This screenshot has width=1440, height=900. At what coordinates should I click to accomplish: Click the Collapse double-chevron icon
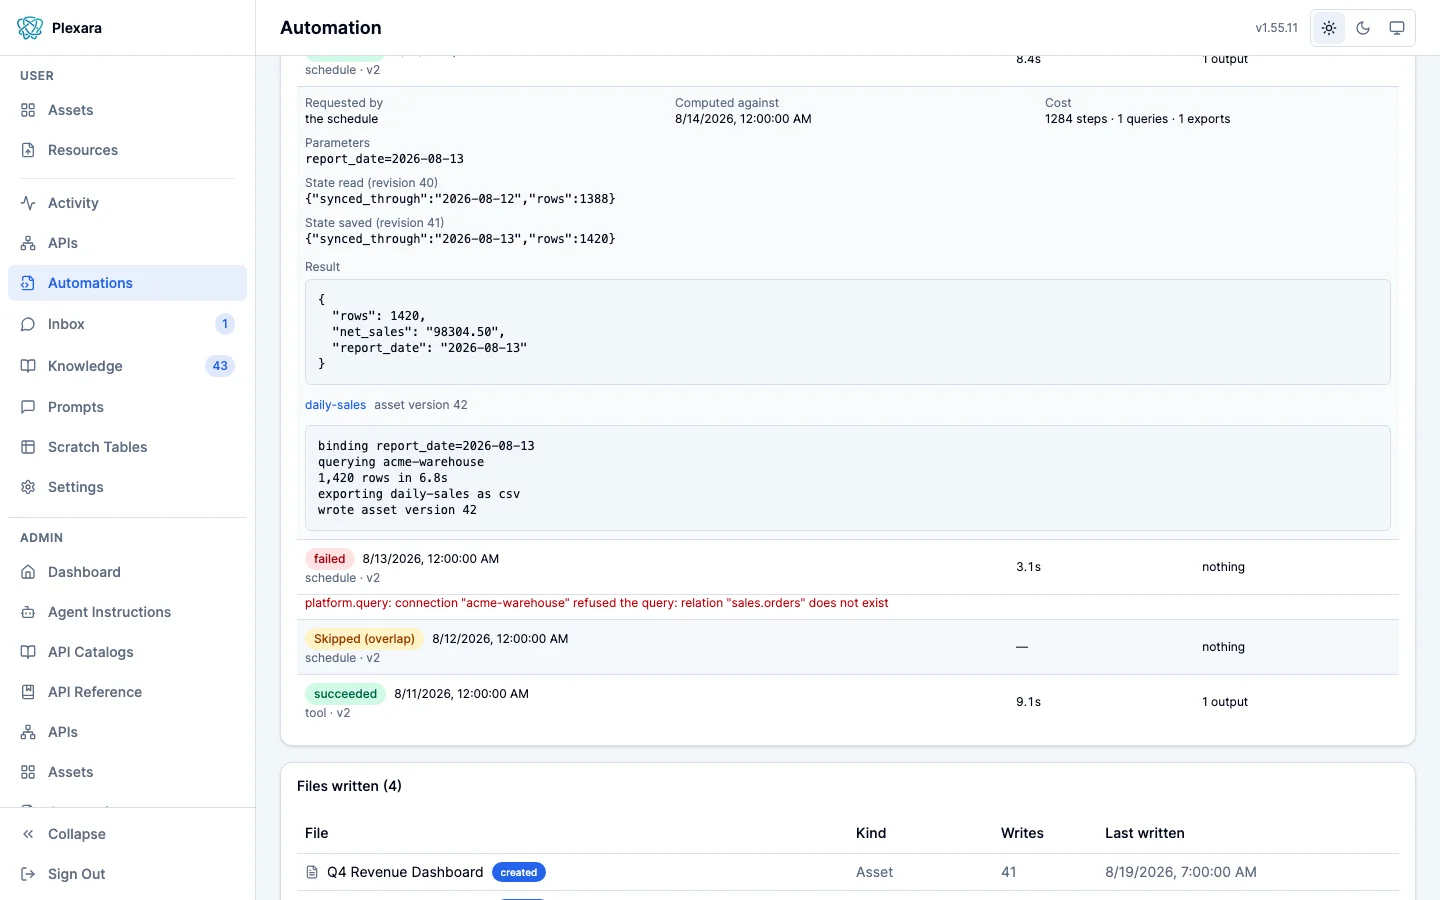coord(28,834)
